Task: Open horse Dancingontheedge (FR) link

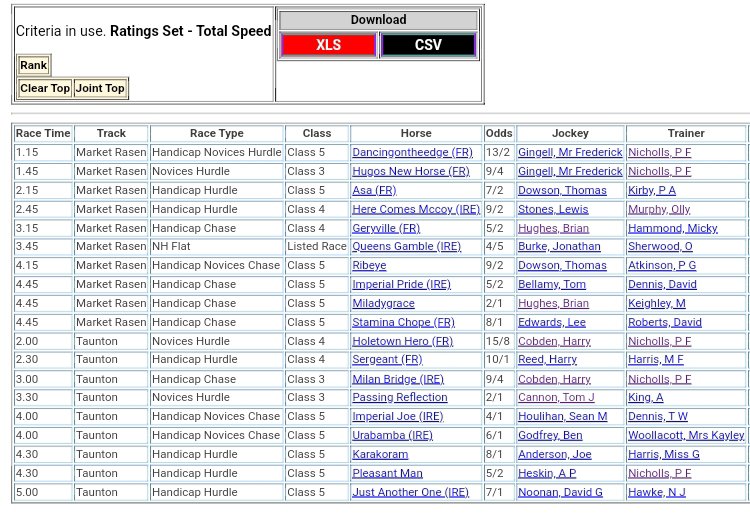Action: click(x=412, y=153)
